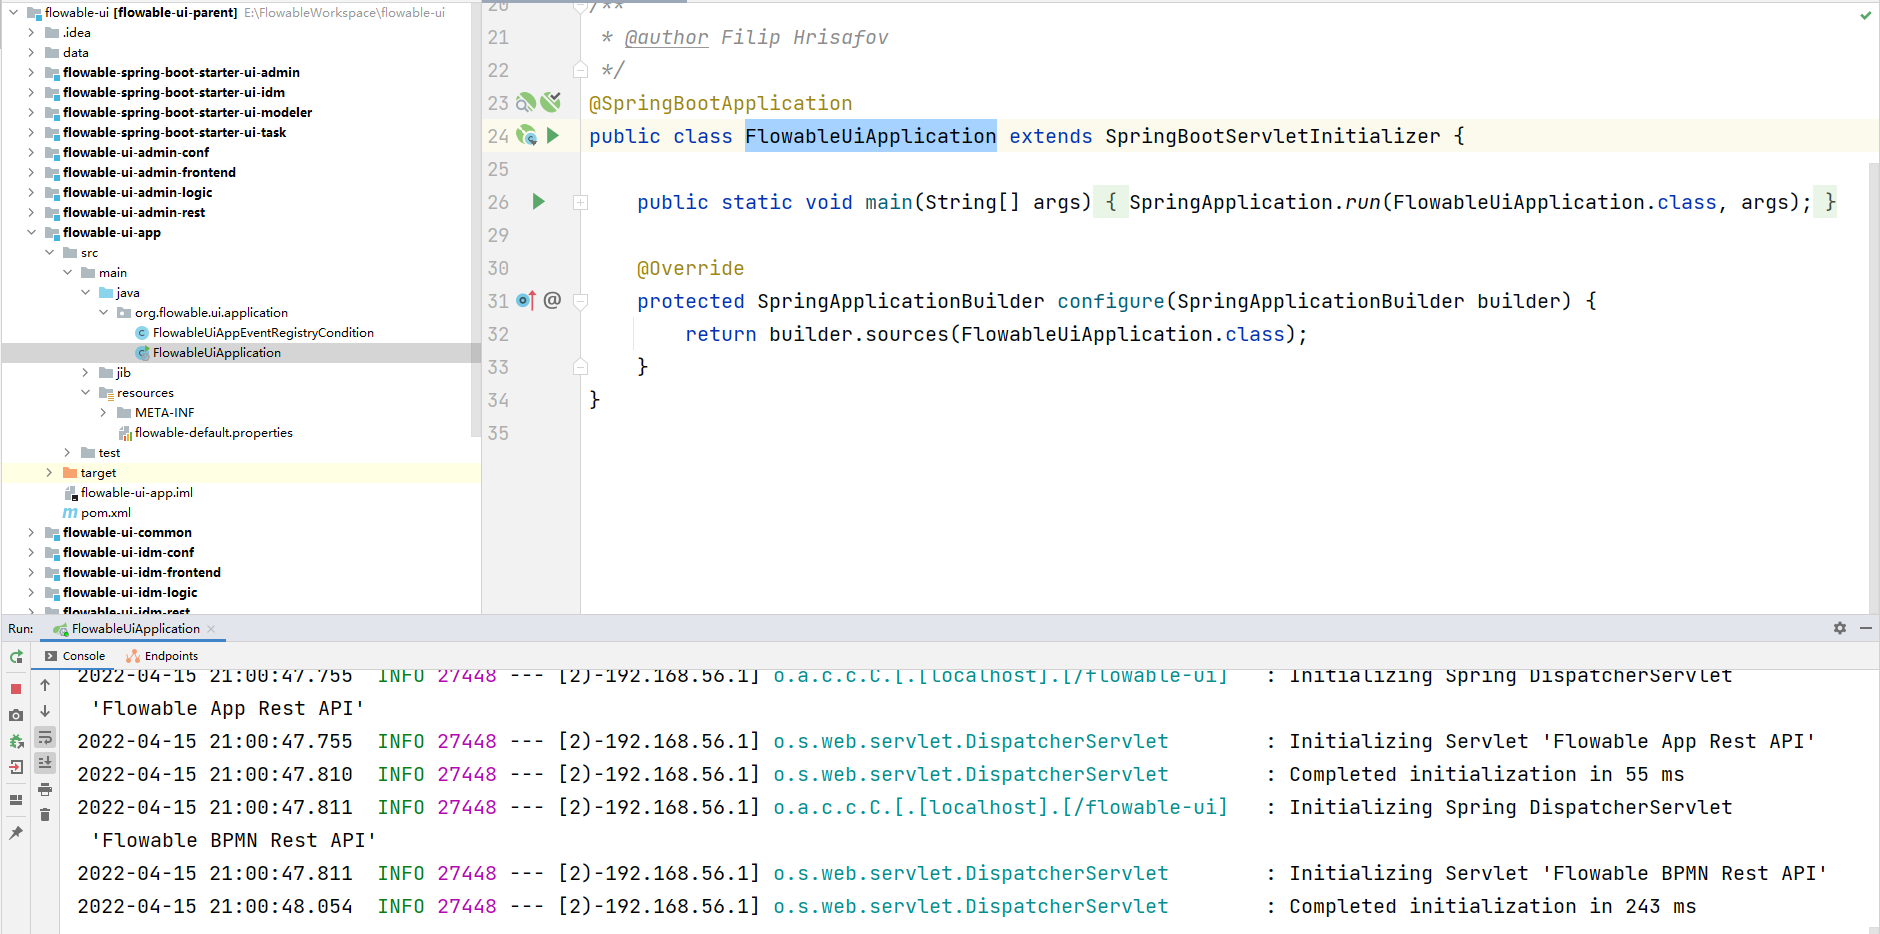
Task: Expand the META-INF folder
Action: [x=103, y=412]
